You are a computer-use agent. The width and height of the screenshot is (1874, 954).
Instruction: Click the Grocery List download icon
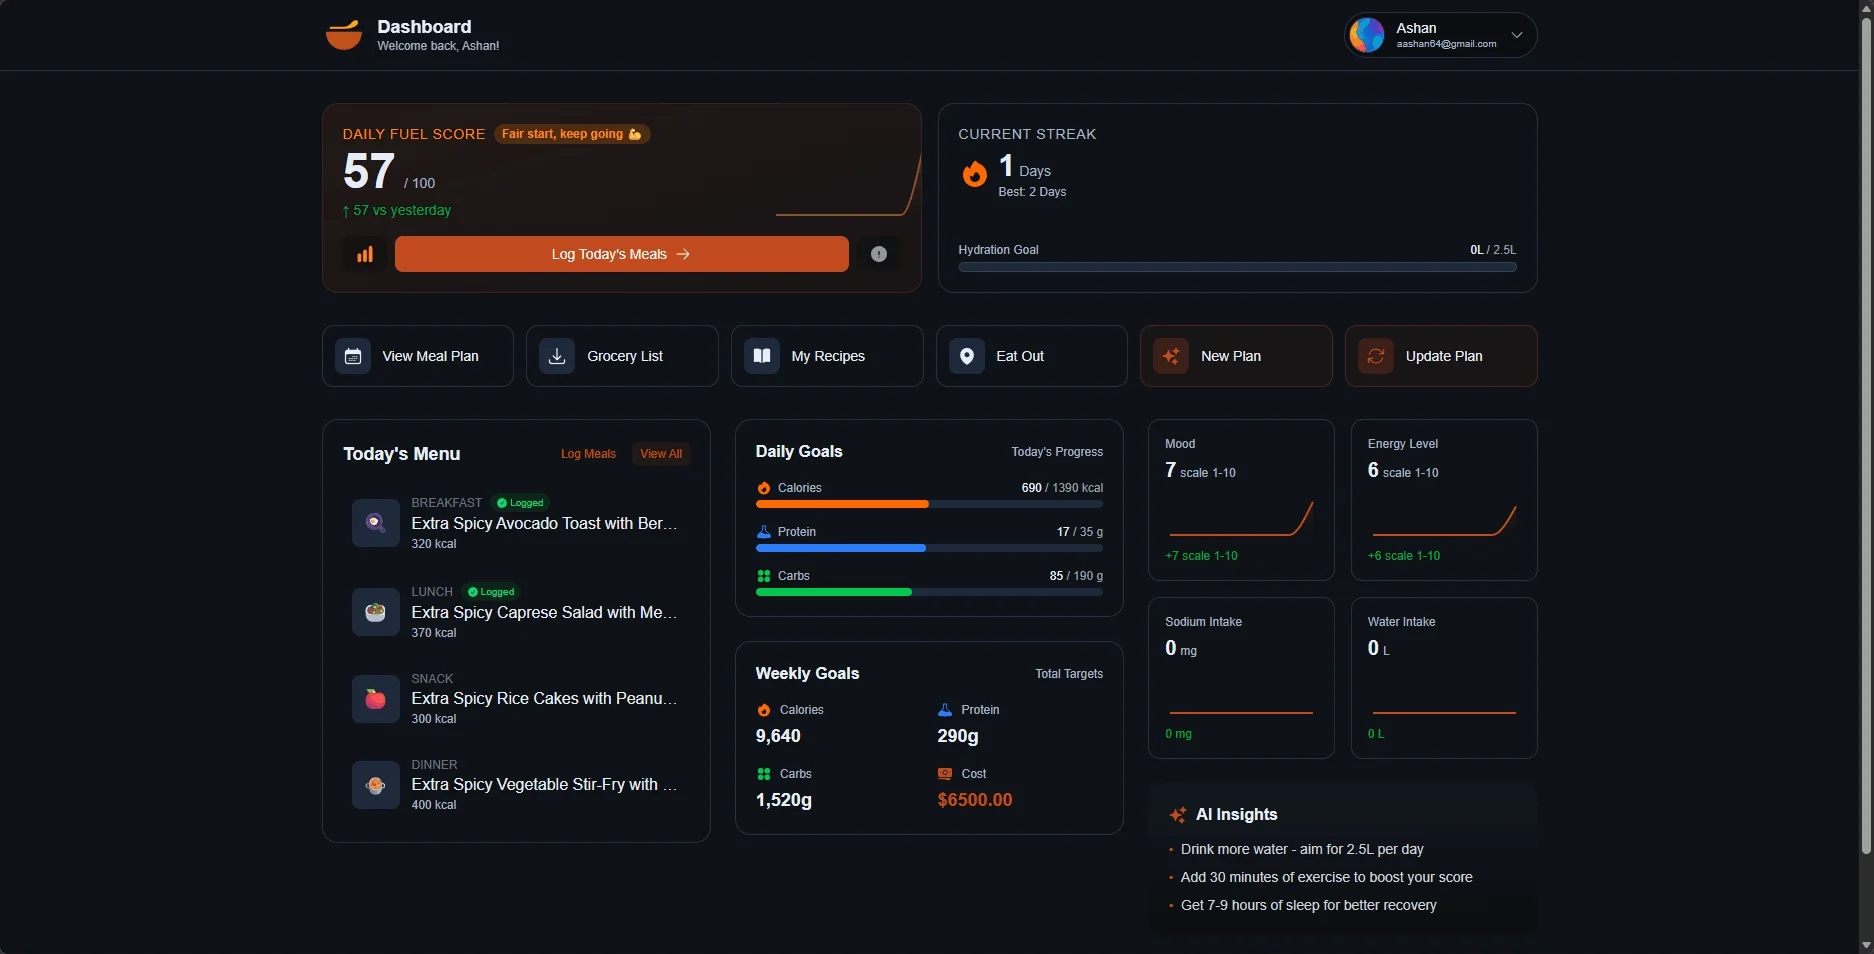pyautogui.click(x=557, y=356)
